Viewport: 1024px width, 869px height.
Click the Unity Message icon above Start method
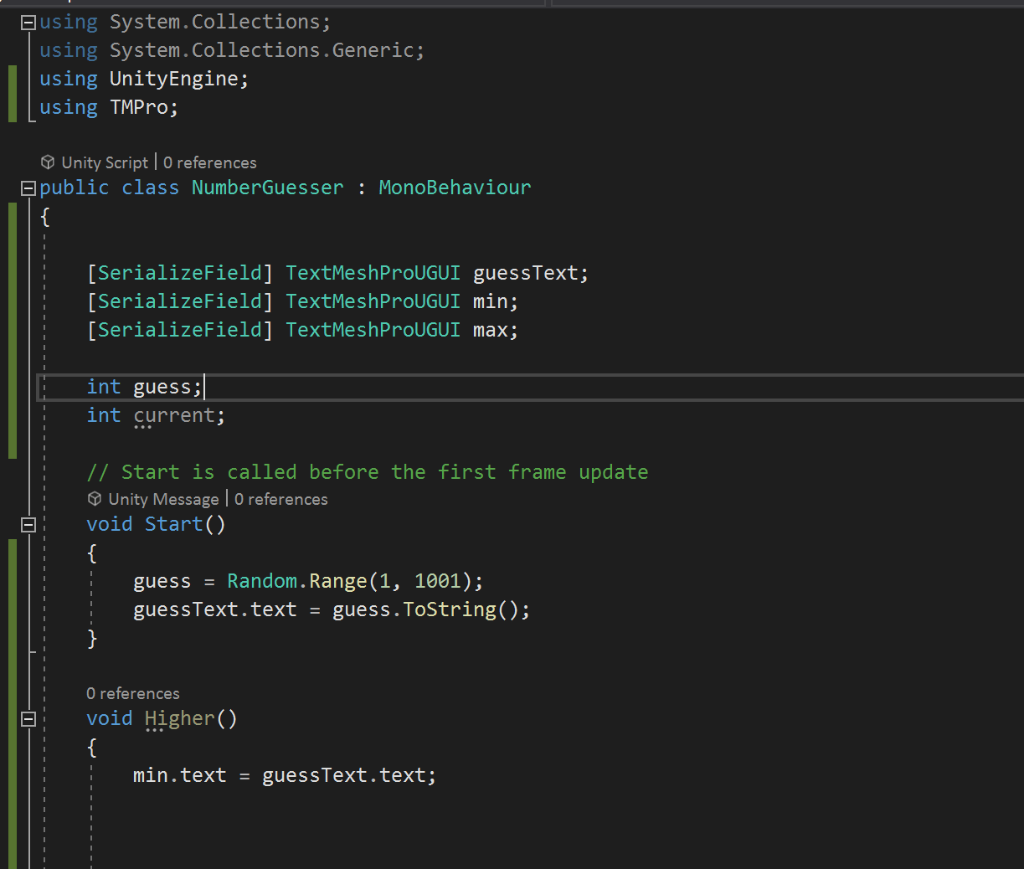click(x=94, y=498)
